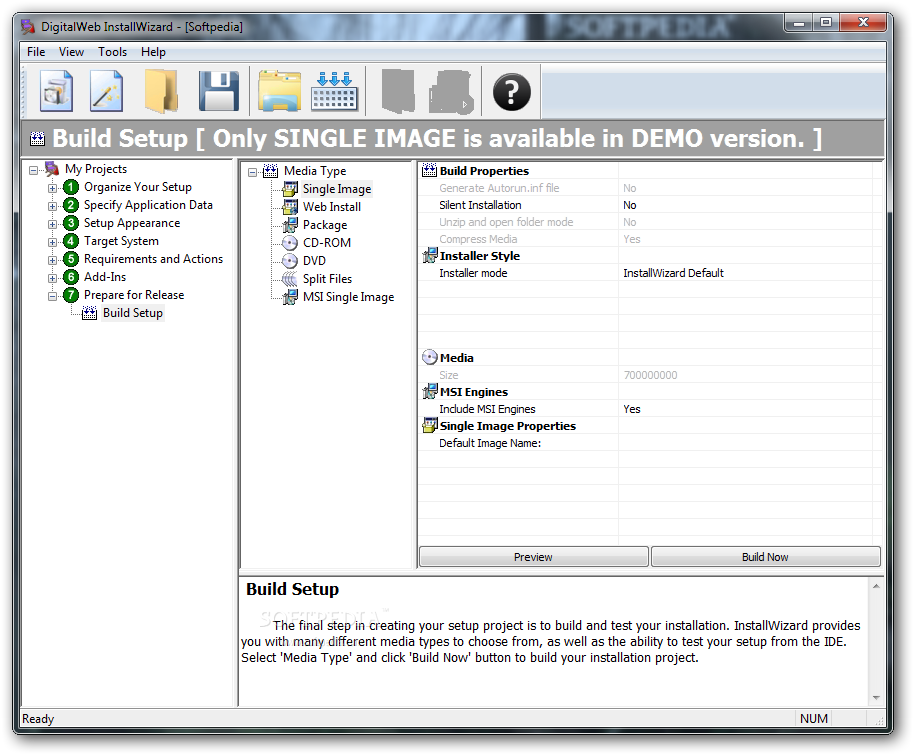
Task: Click the New Project toolbar icon
Action: pos(56,91)
